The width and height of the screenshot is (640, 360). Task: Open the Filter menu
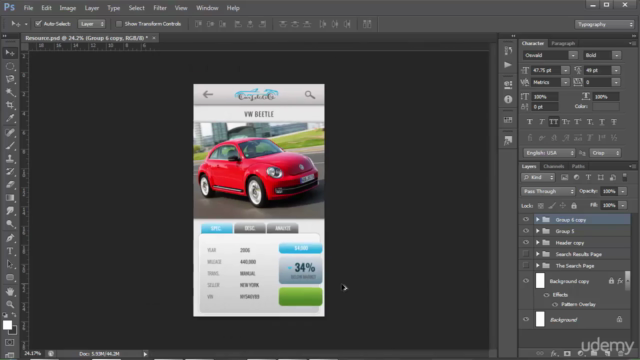160,8
